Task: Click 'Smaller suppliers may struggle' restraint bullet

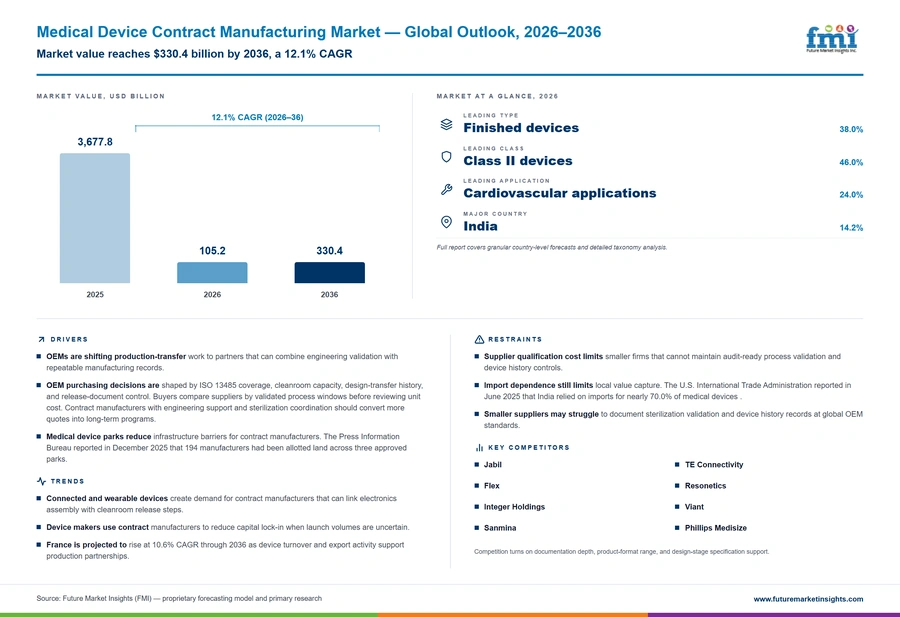Action: 541,414
